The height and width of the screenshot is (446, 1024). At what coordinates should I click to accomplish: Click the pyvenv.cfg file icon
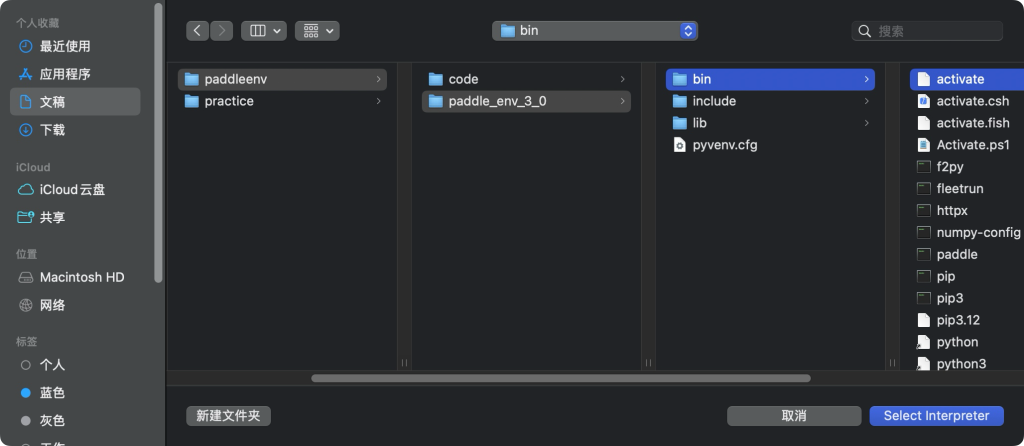(680, 145)
